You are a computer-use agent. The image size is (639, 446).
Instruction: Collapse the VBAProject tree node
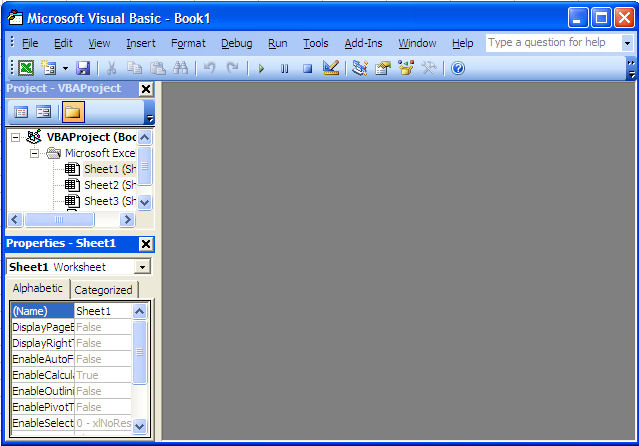(16, 137)
